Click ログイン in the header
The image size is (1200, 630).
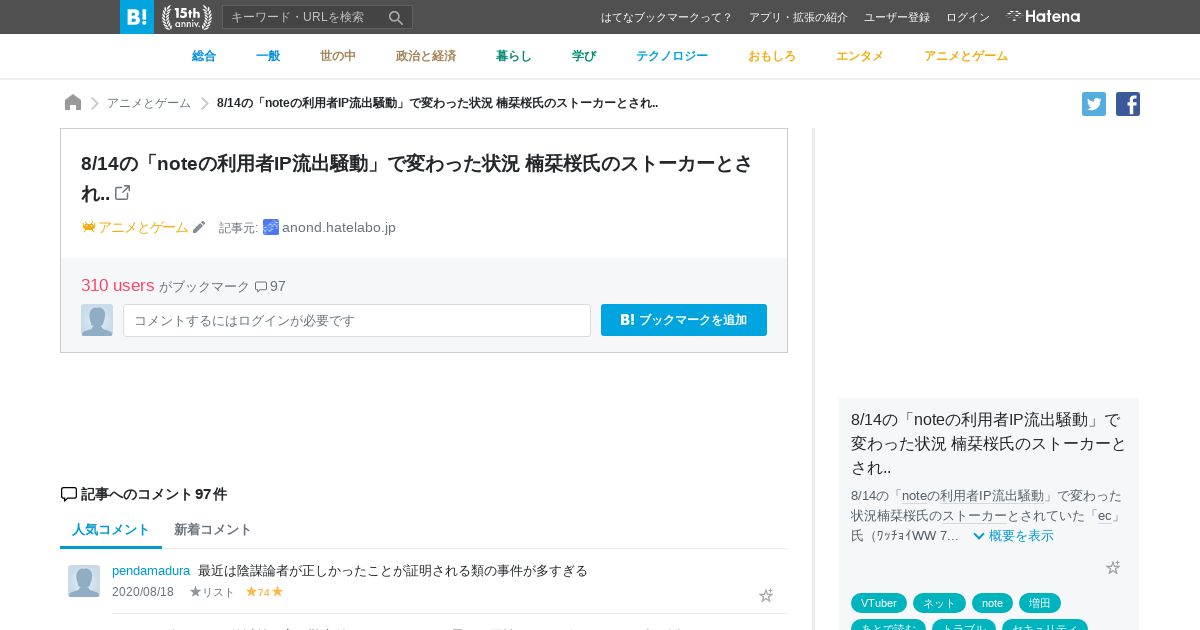tap(968, 17)
